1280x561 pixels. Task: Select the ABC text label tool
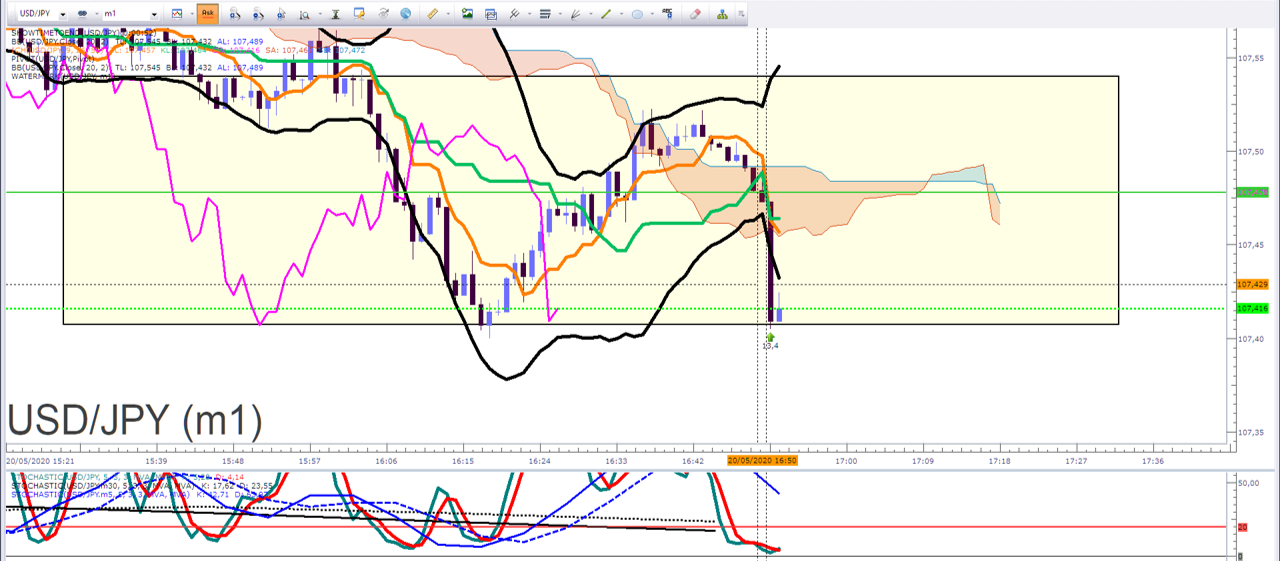pos(667,14)
